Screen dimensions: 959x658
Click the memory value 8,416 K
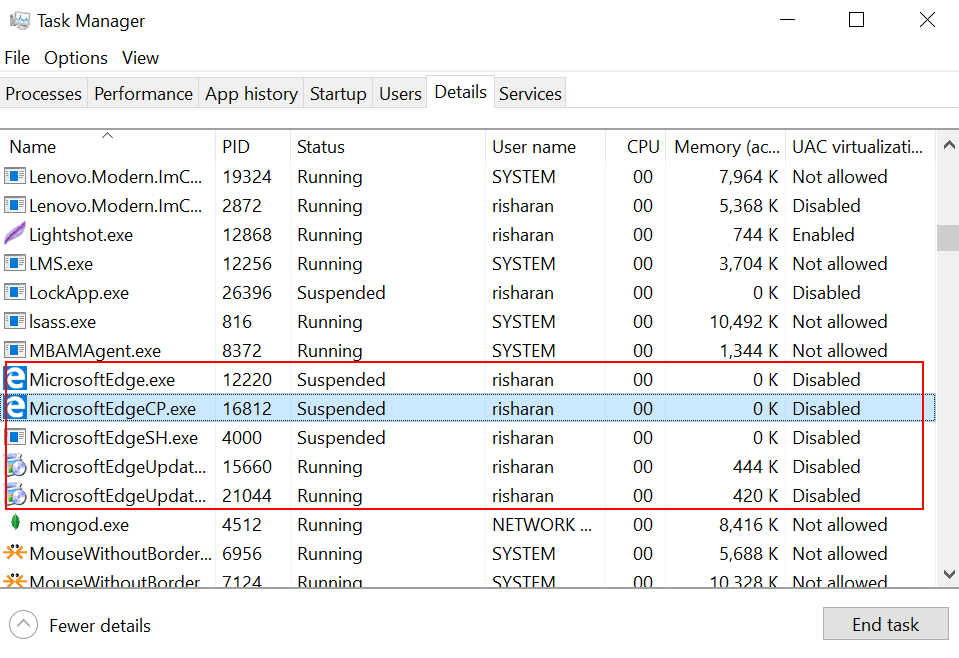coord(749,525)
